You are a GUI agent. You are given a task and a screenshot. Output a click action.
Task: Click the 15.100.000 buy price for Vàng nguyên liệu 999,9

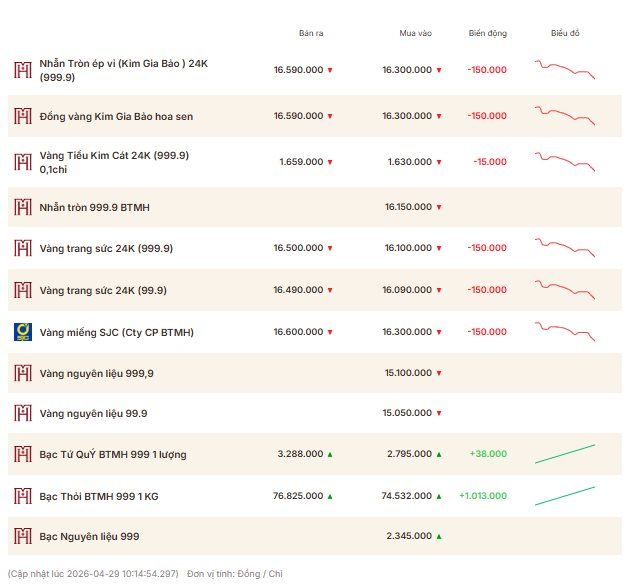tap(408, 373)
